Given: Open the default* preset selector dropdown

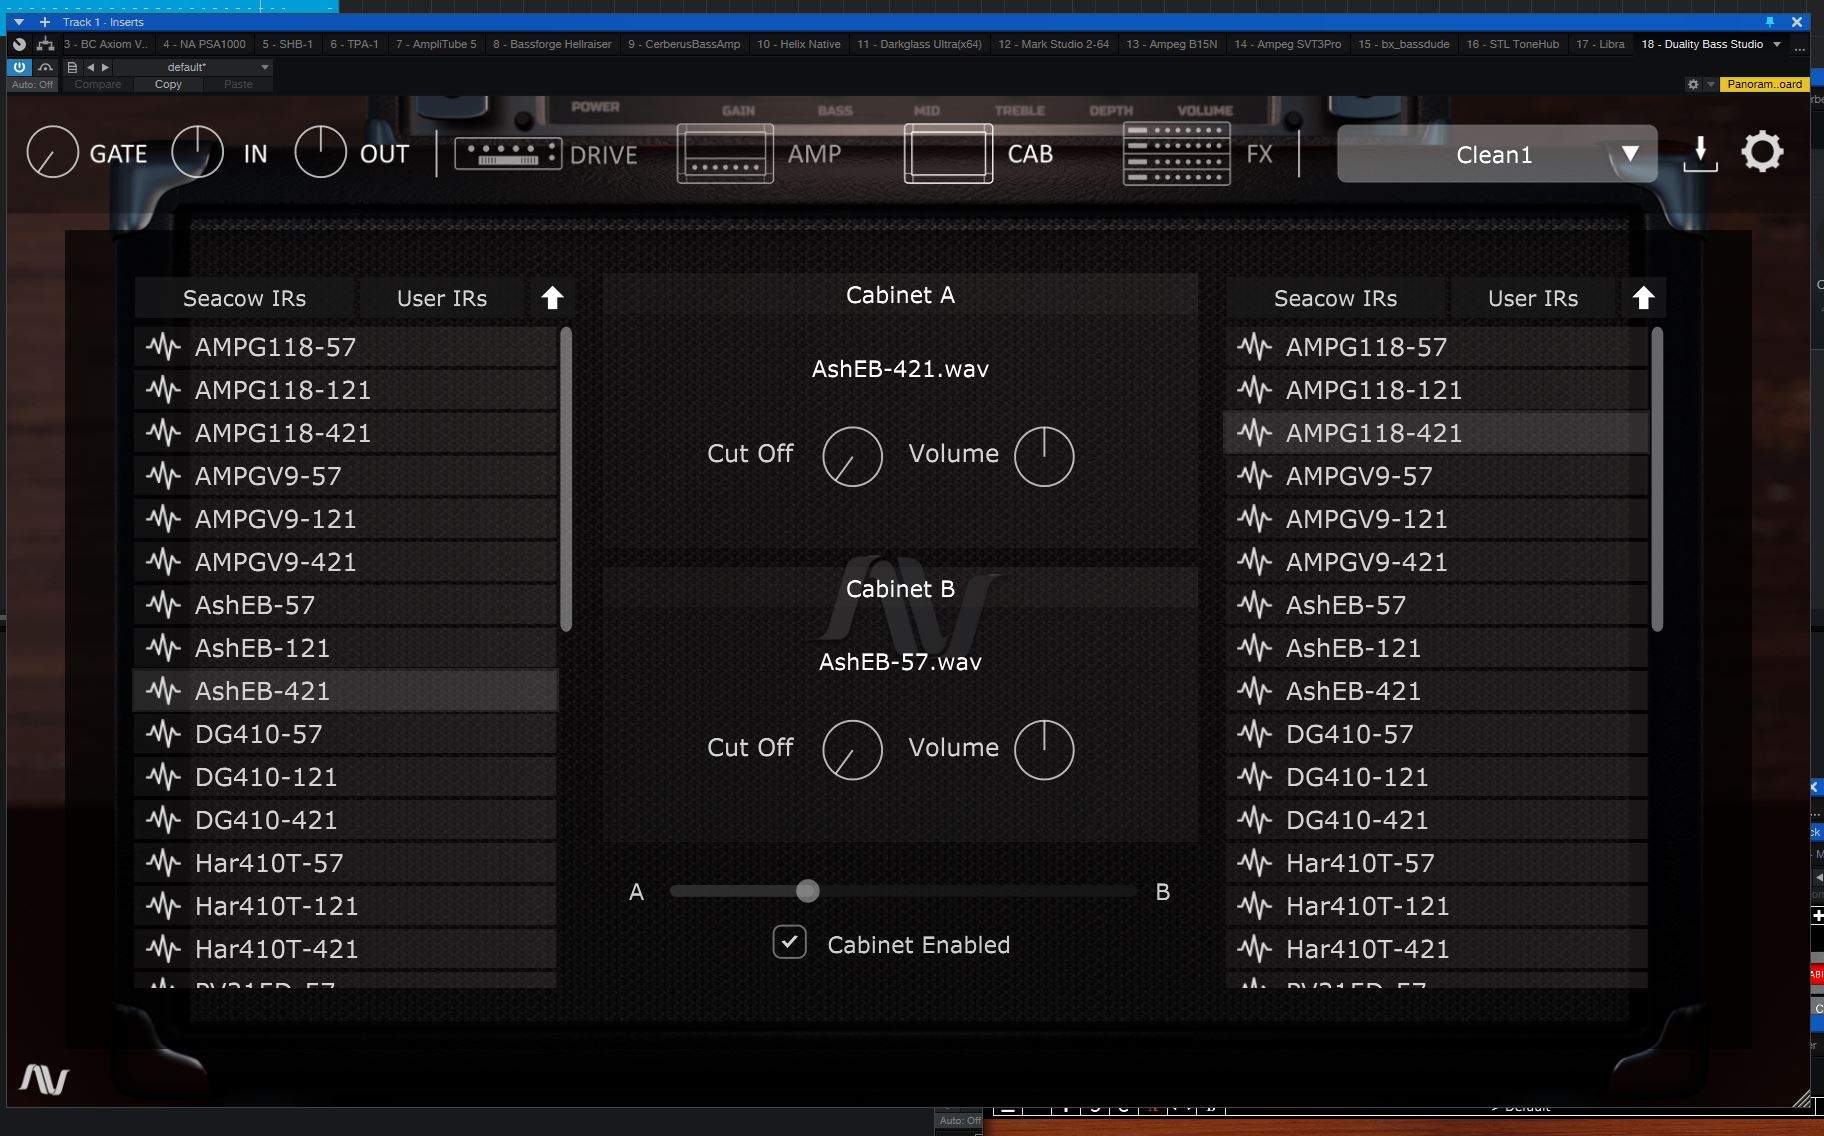Looking at the screenshot, I should click(194, 67).
